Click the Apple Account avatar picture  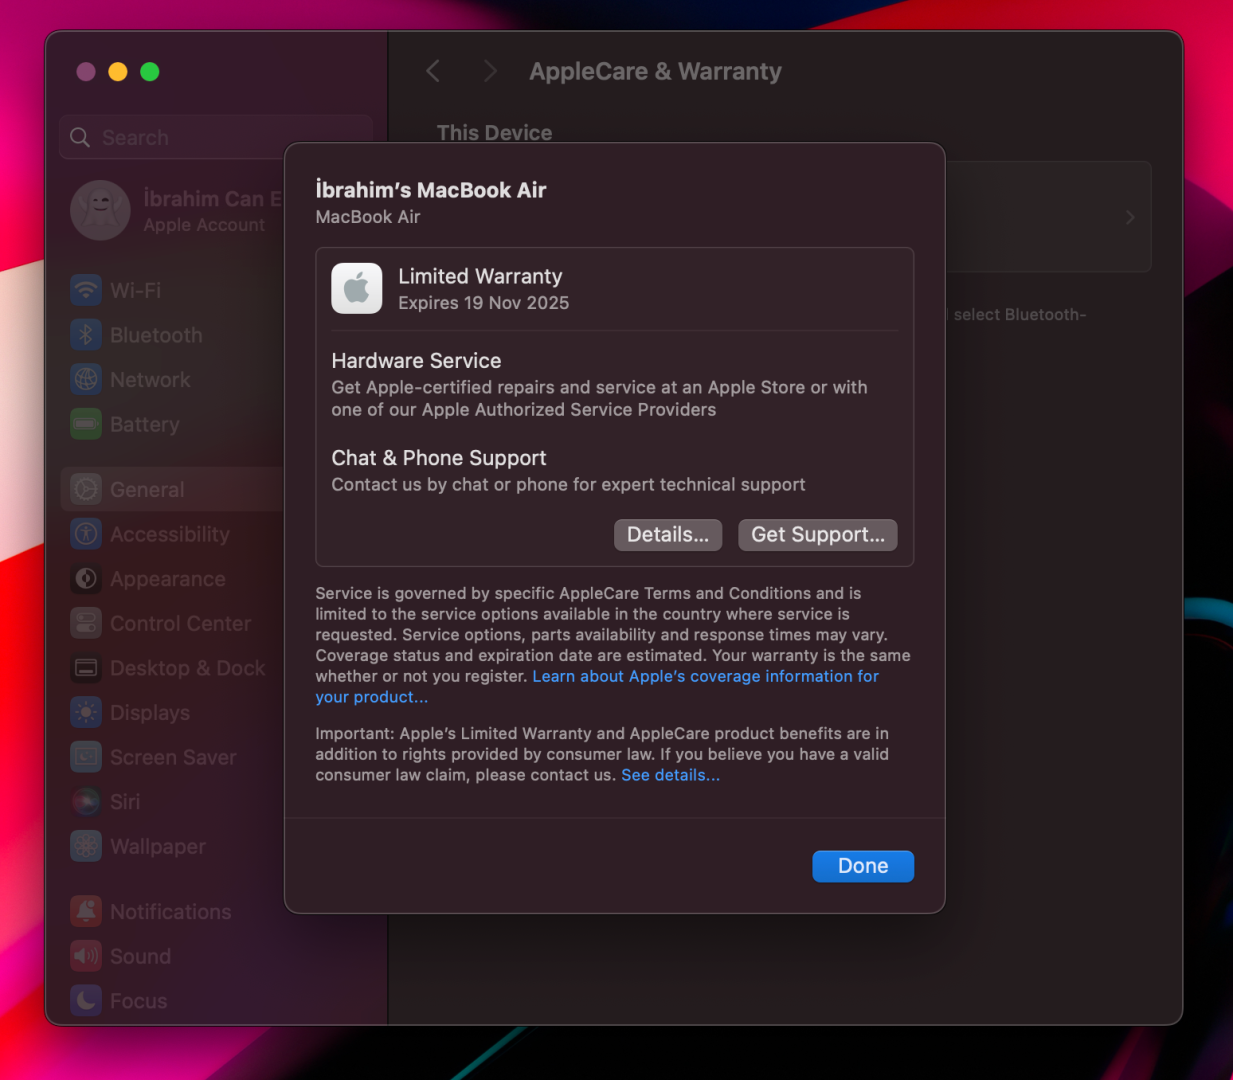(x=100, y=210)
